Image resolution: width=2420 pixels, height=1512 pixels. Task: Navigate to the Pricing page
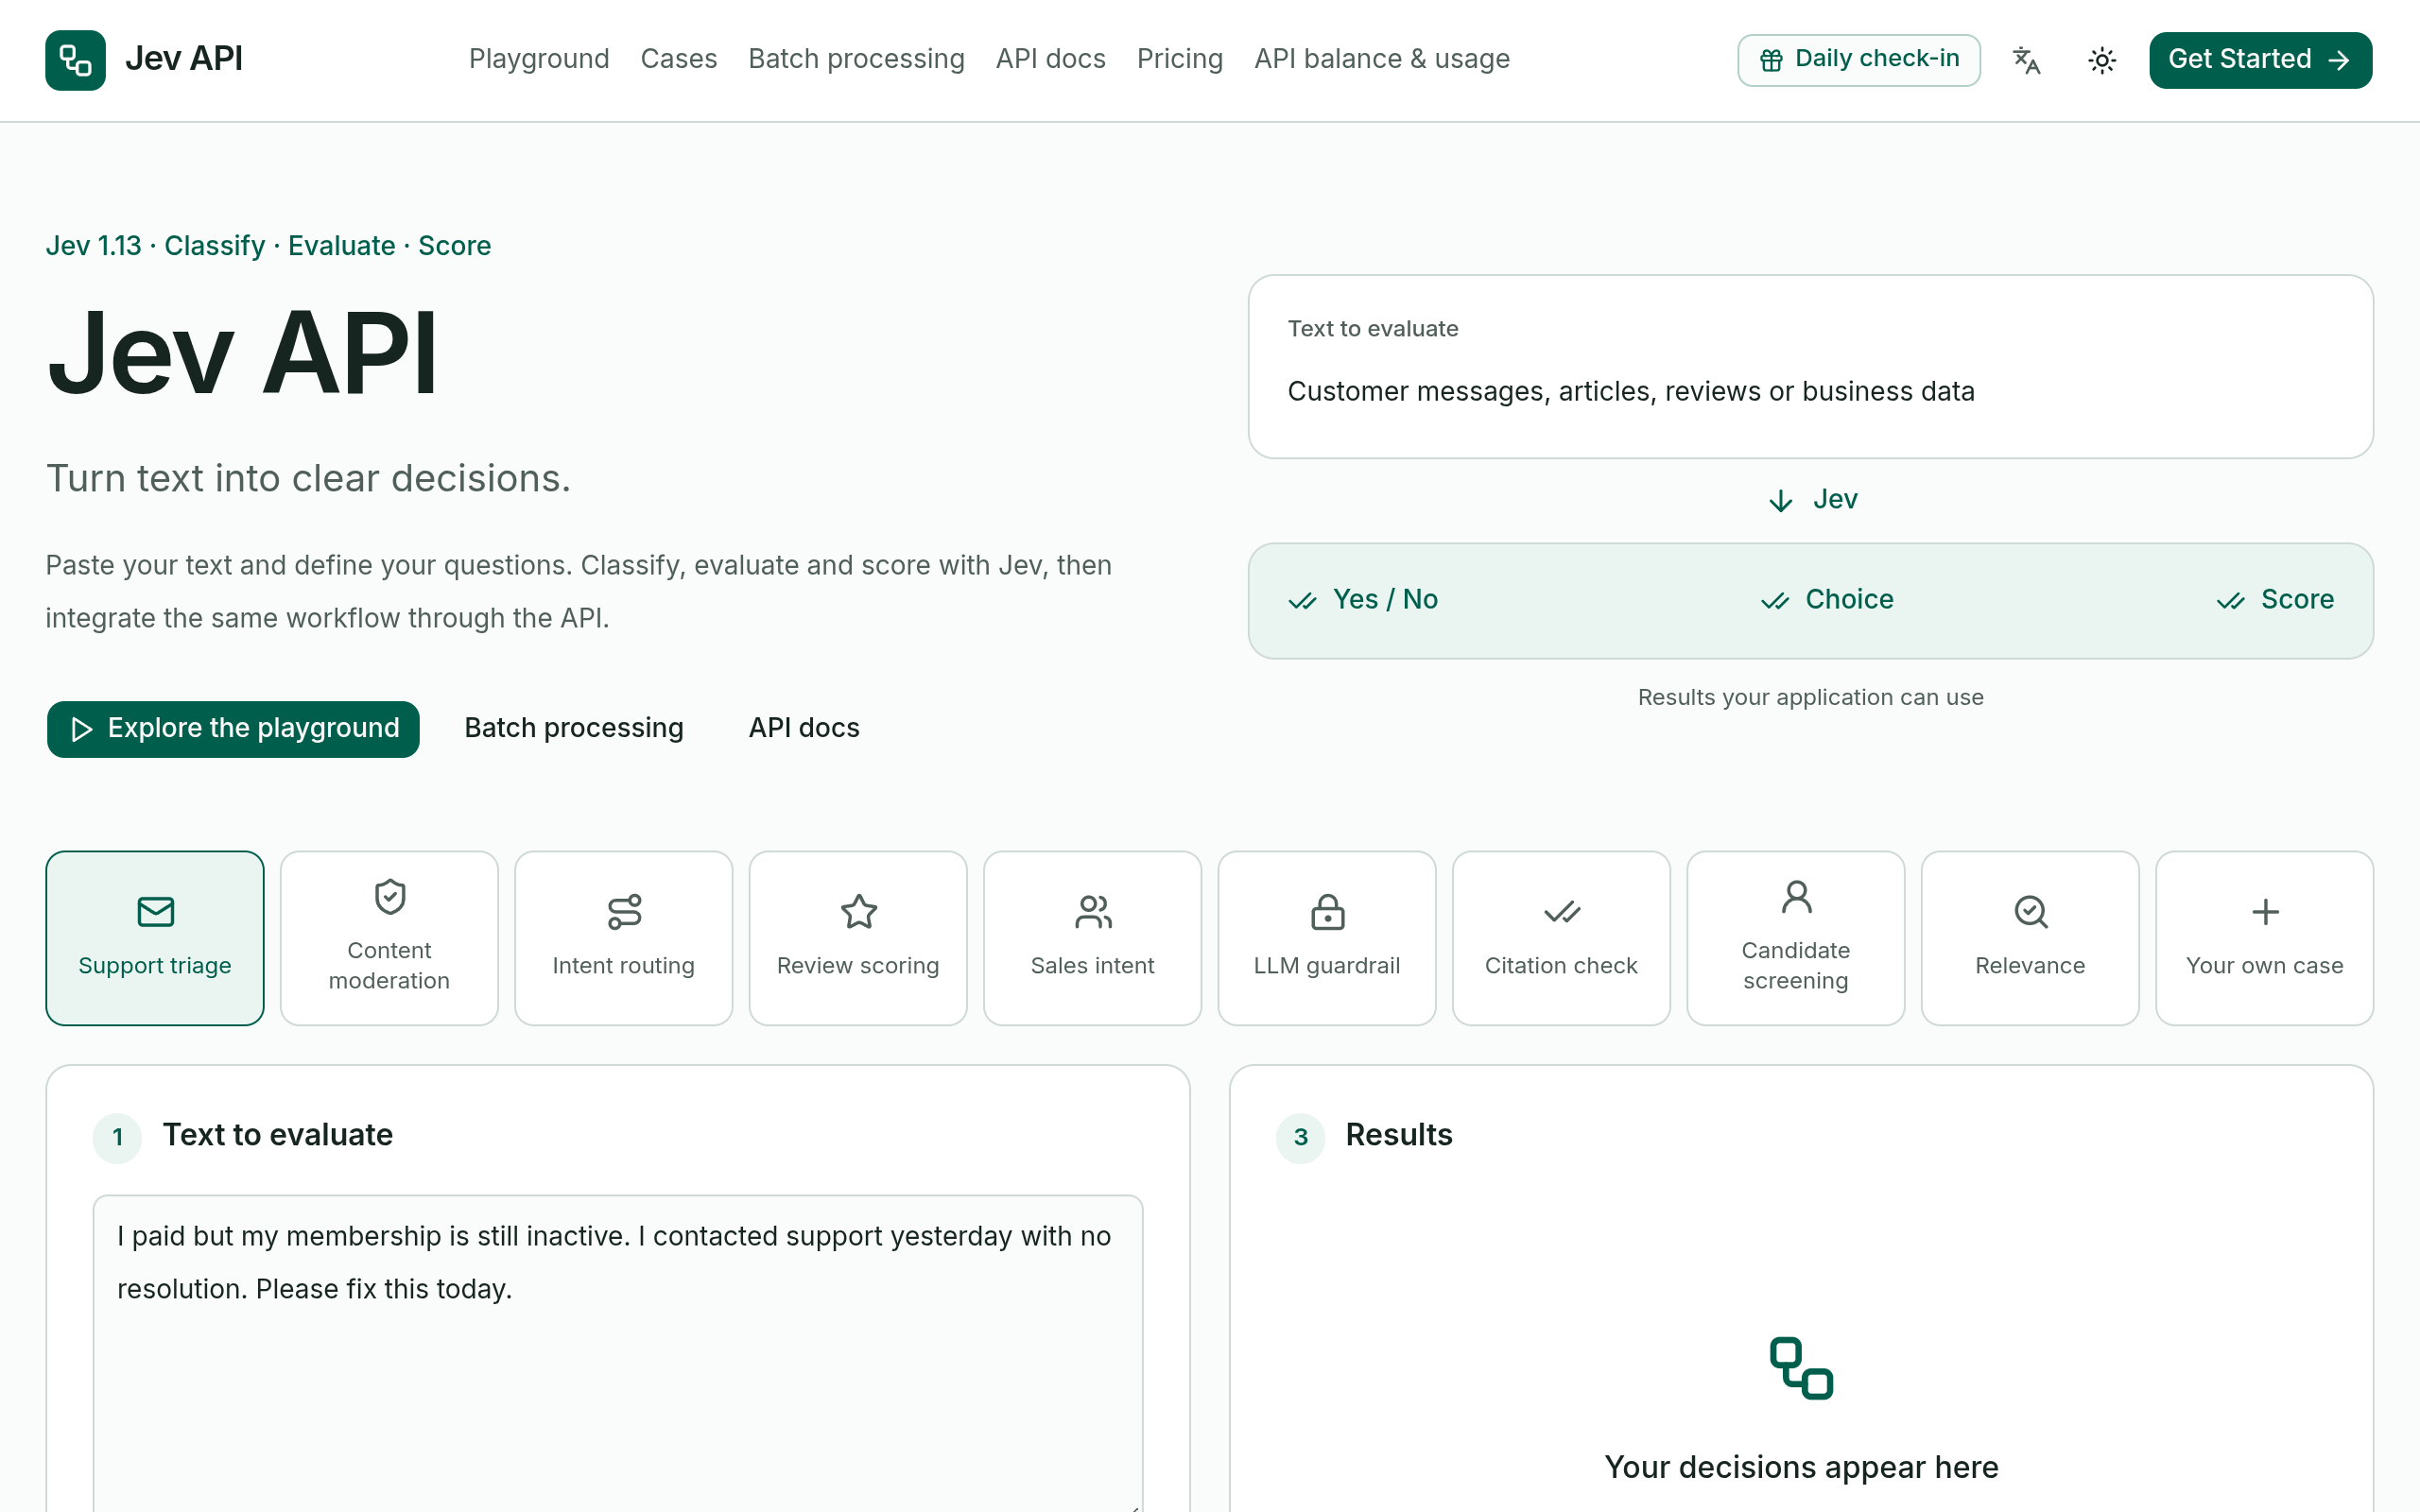(x=1180, y=59)
